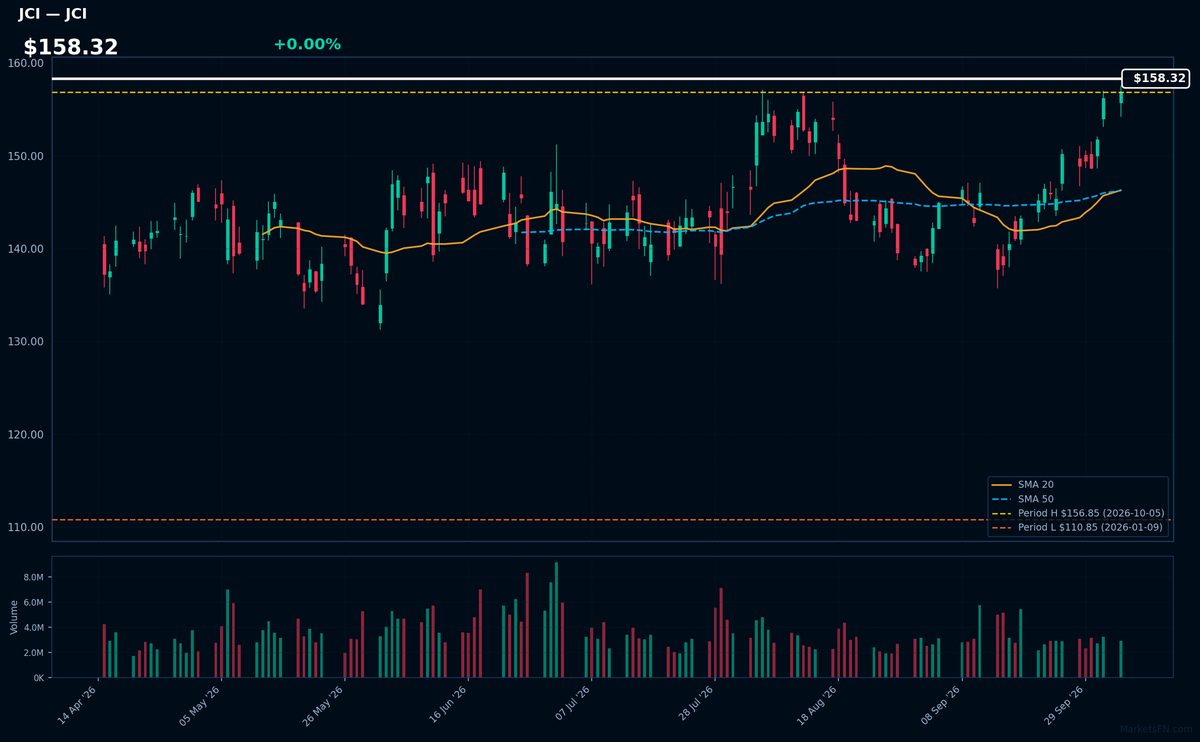Click the 14 Apr '26 date label

[78, 706]
